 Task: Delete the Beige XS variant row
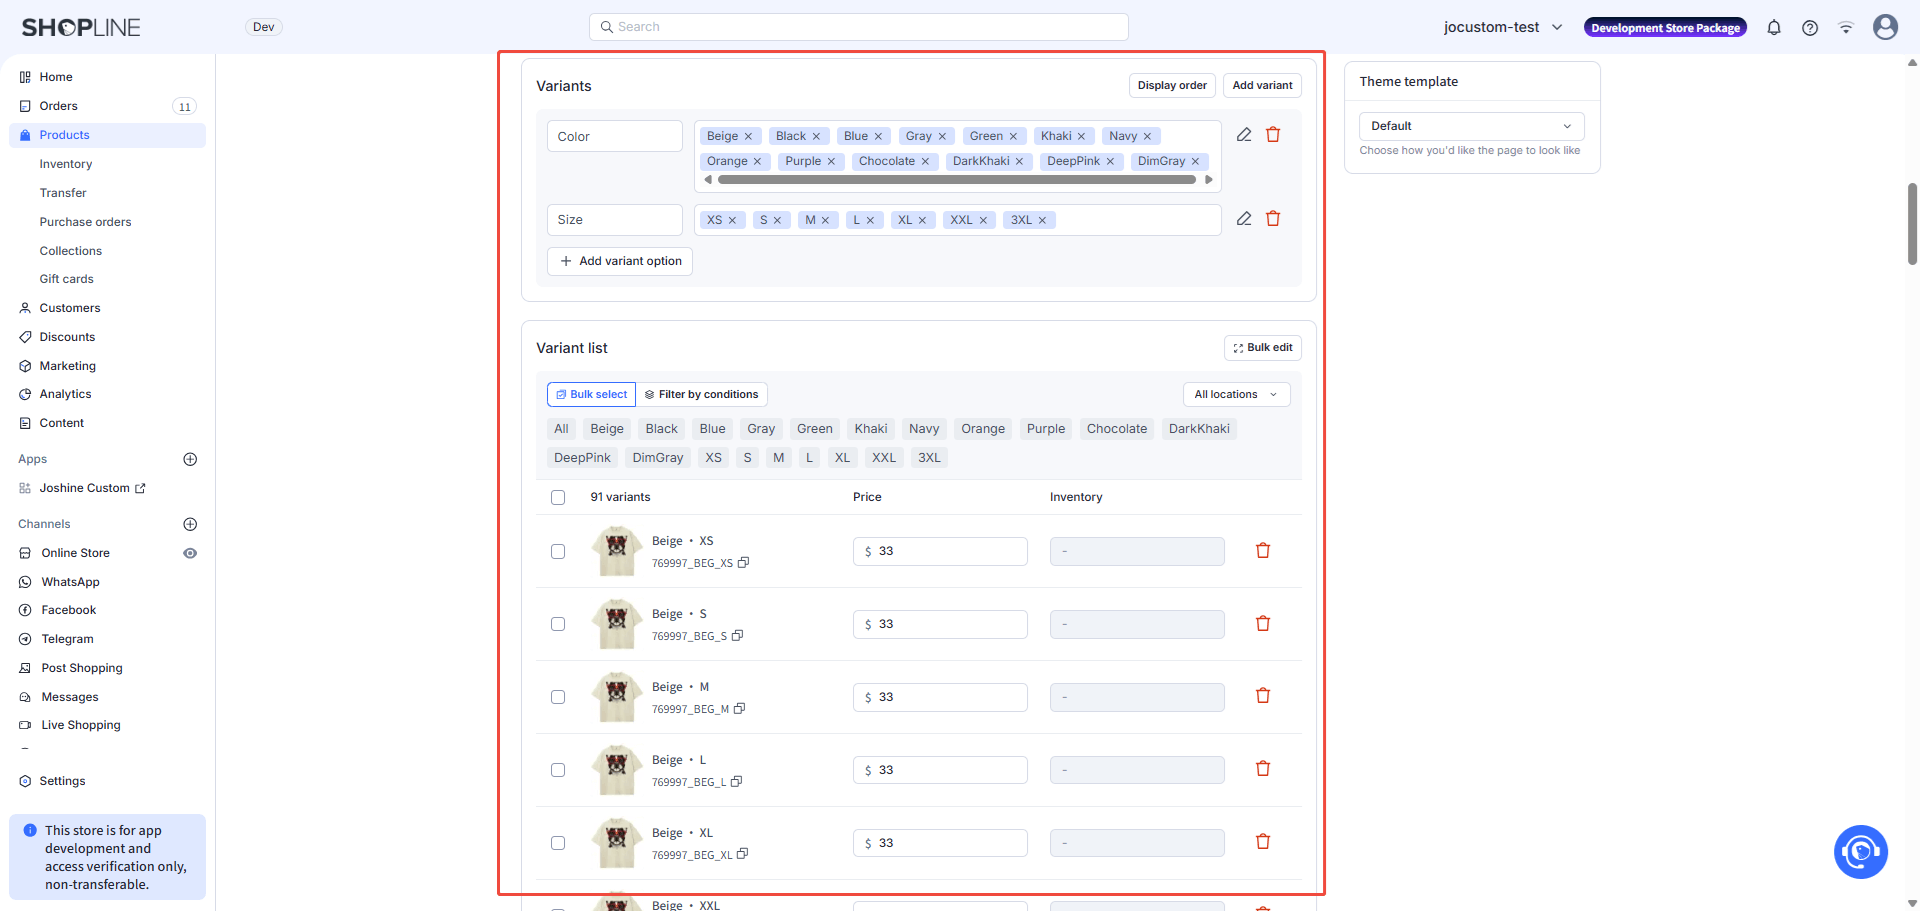coord(1263,551)
